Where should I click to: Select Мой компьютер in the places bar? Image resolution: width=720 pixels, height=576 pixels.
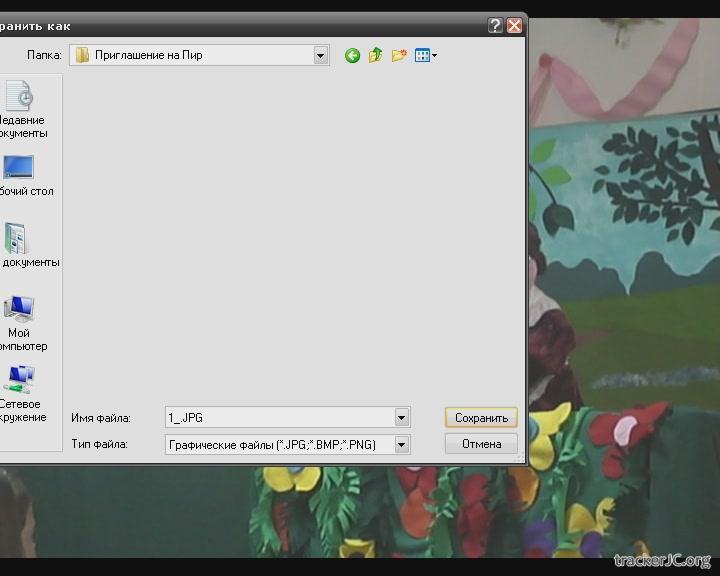pos(22,322)
